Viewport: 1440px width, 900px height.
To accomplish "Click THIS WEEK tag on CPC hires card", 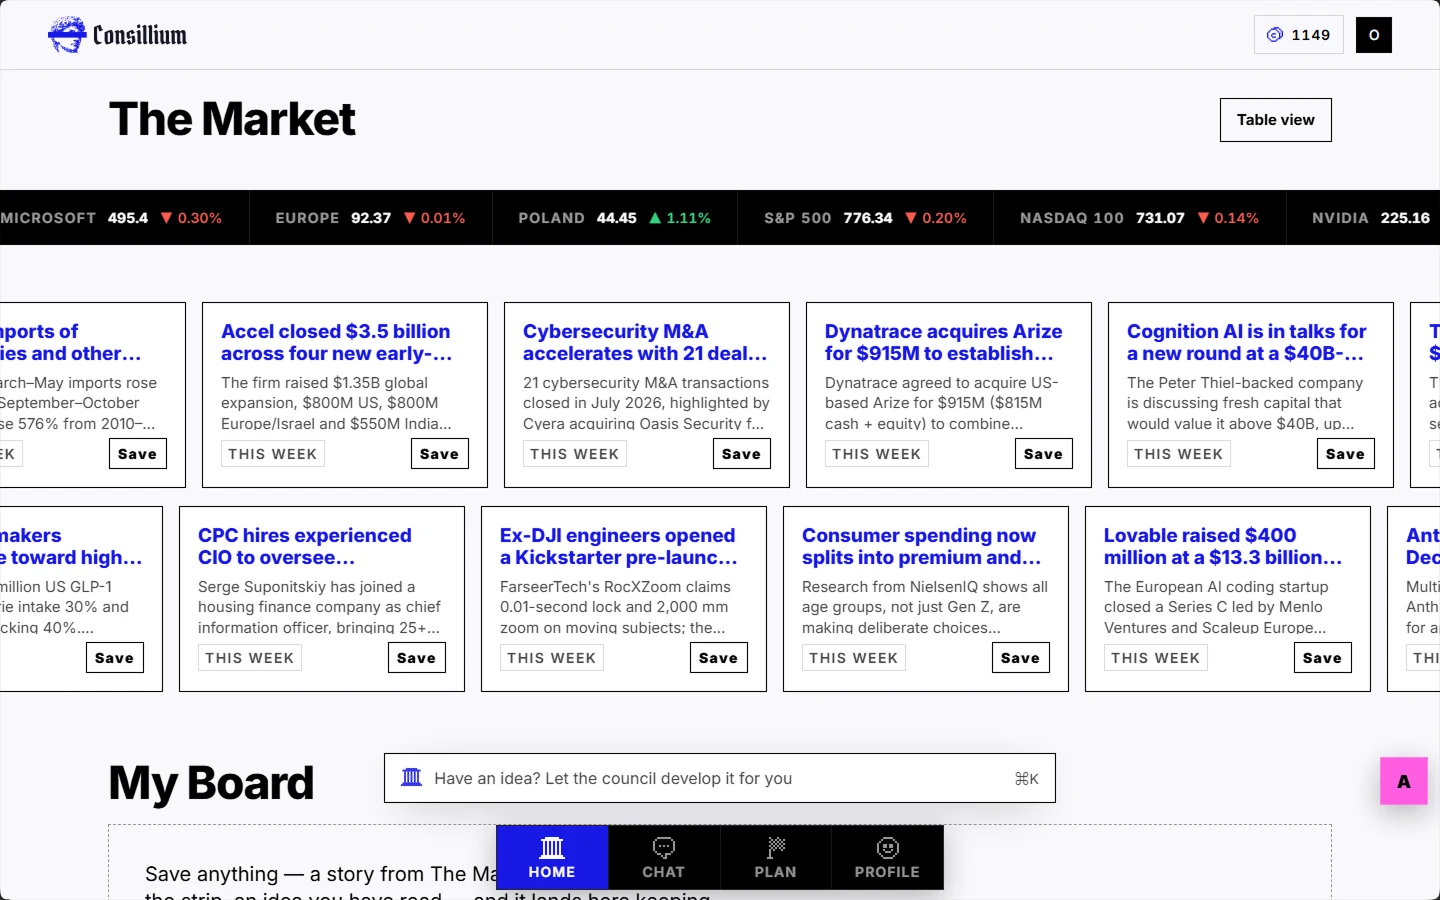I will (249, 658).
